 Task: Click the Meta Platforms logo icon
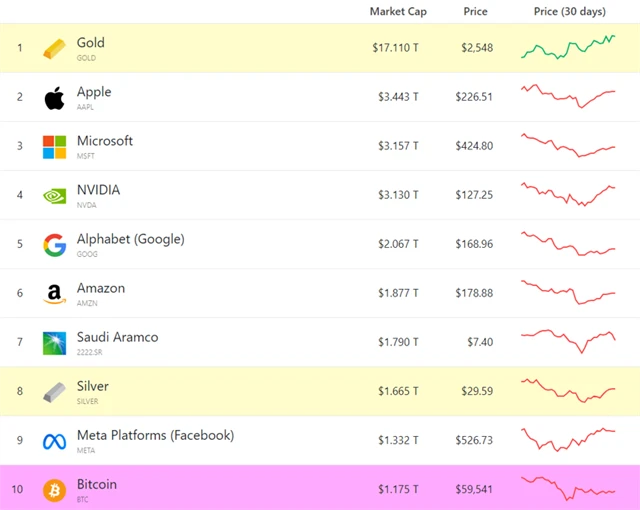click(x=54, y=441)
